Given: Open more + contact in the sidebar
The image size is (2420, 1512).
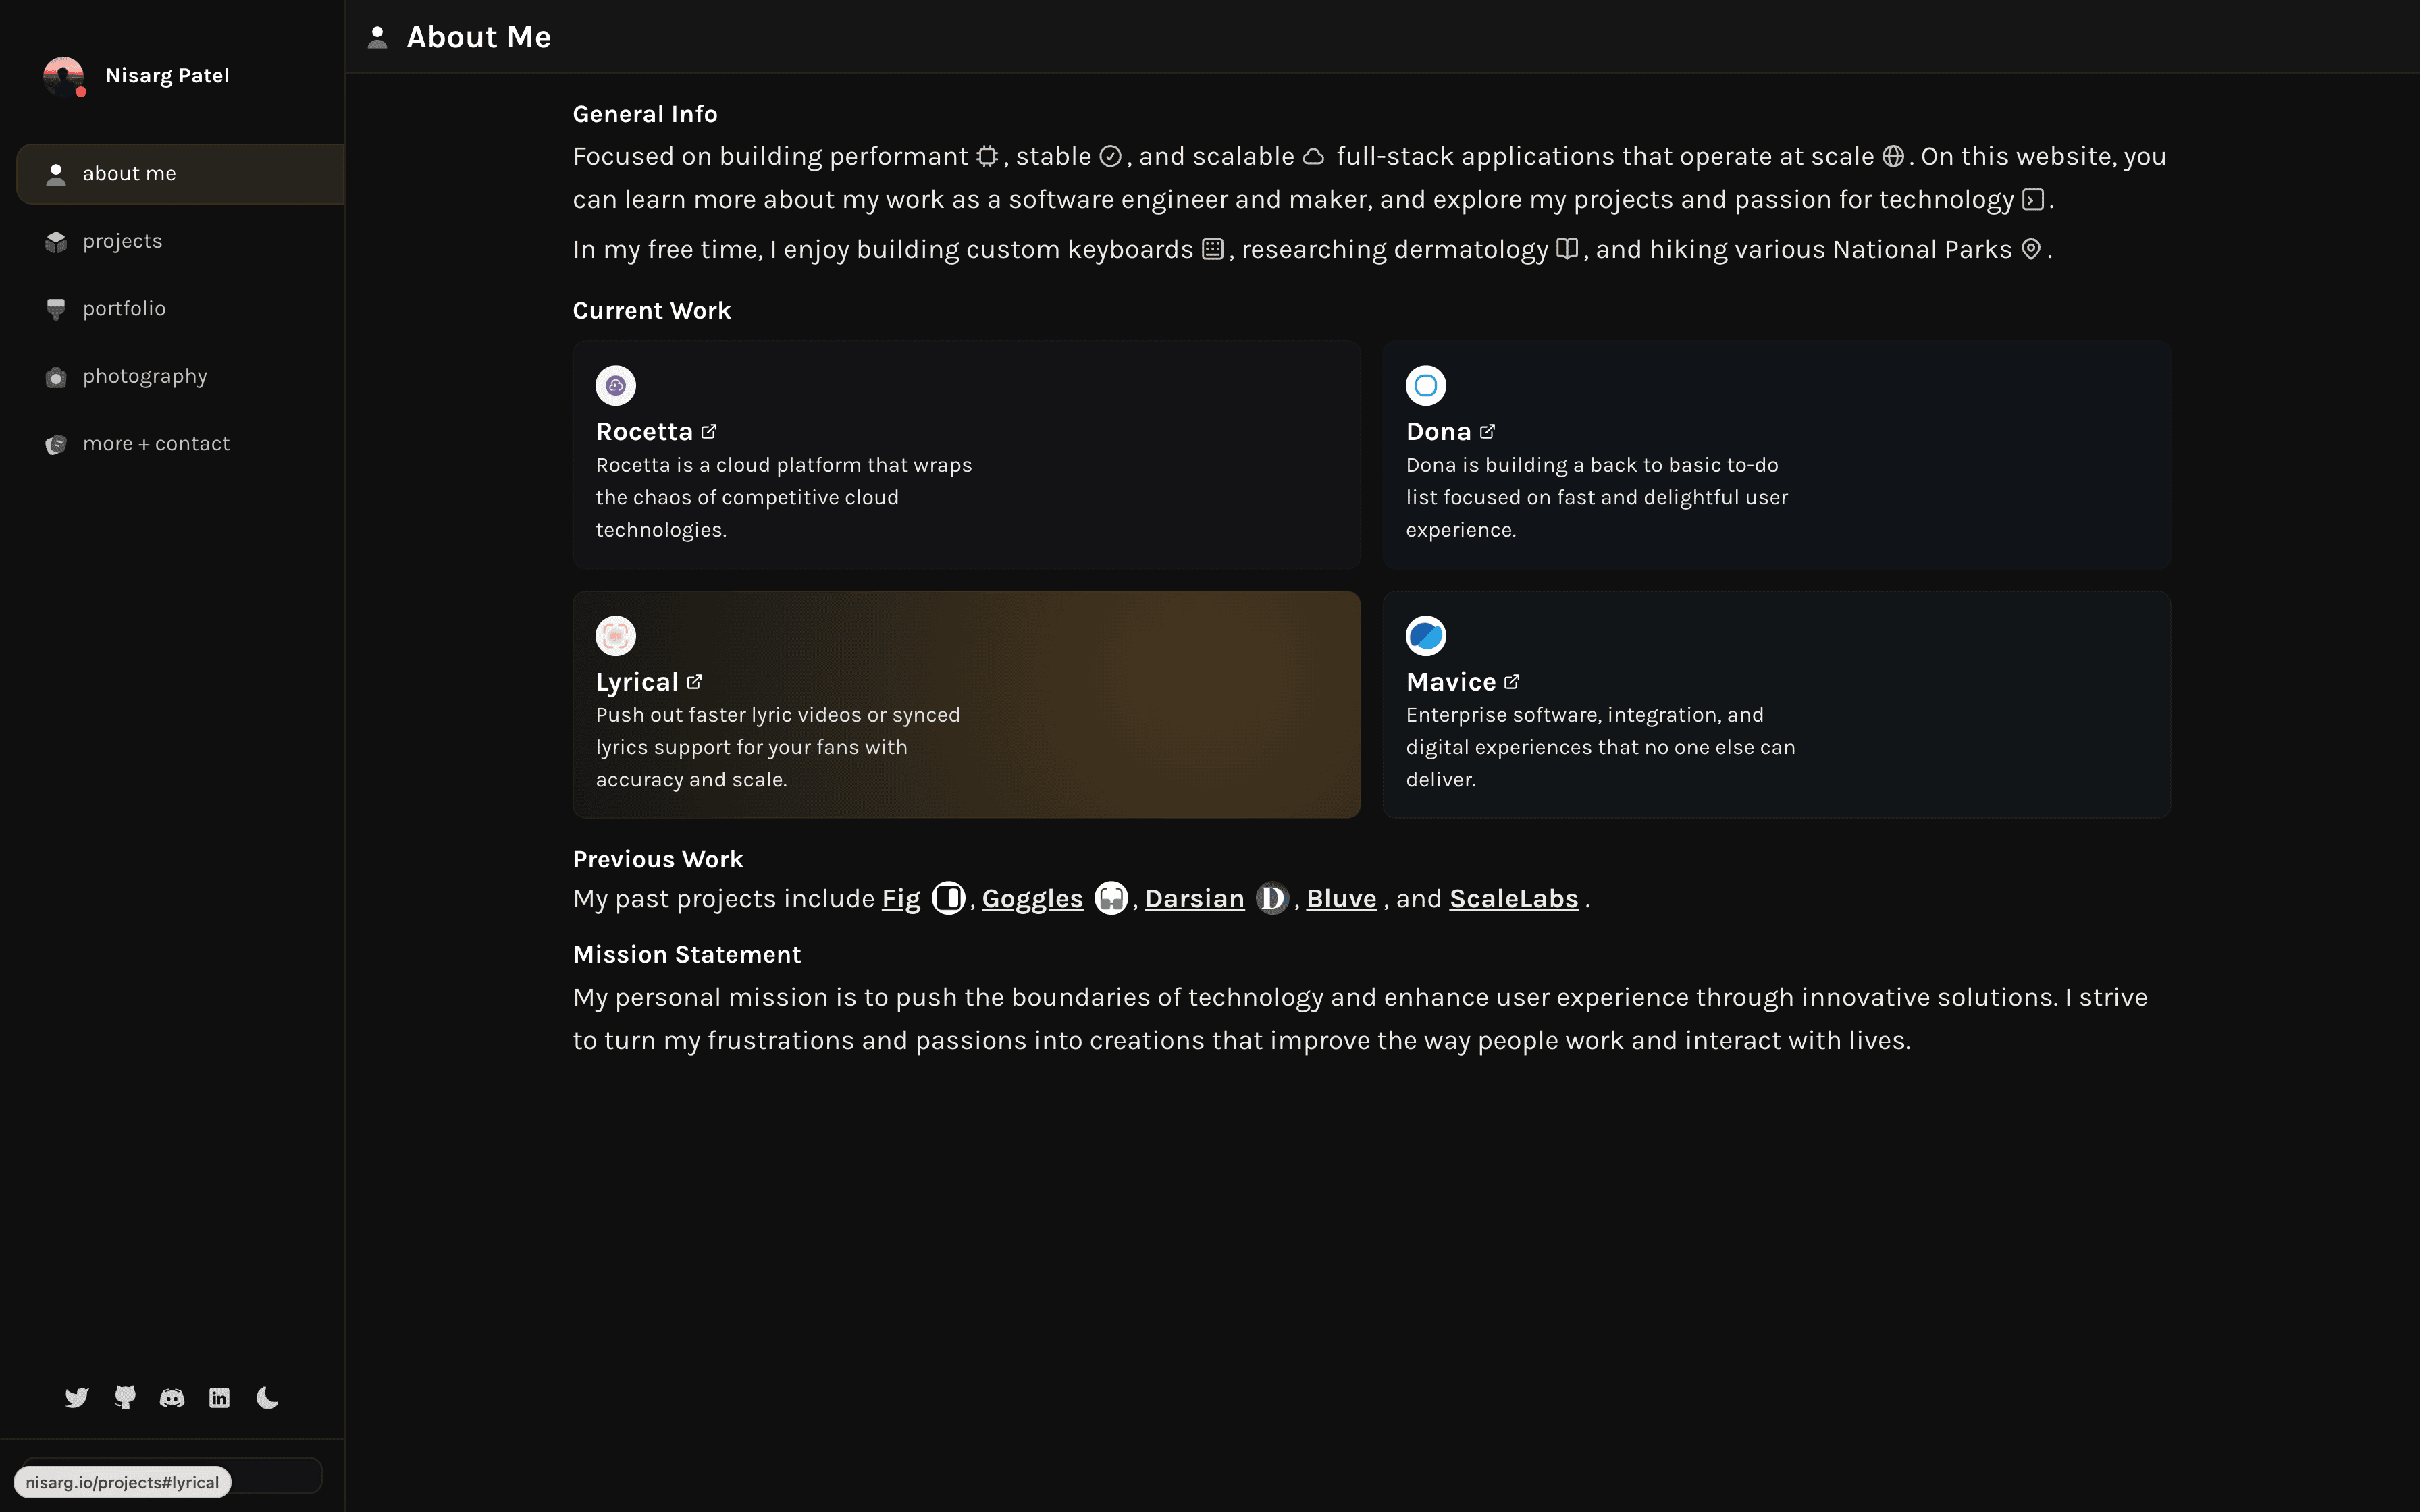Looking at the screenshot, I should coord(156,444).
